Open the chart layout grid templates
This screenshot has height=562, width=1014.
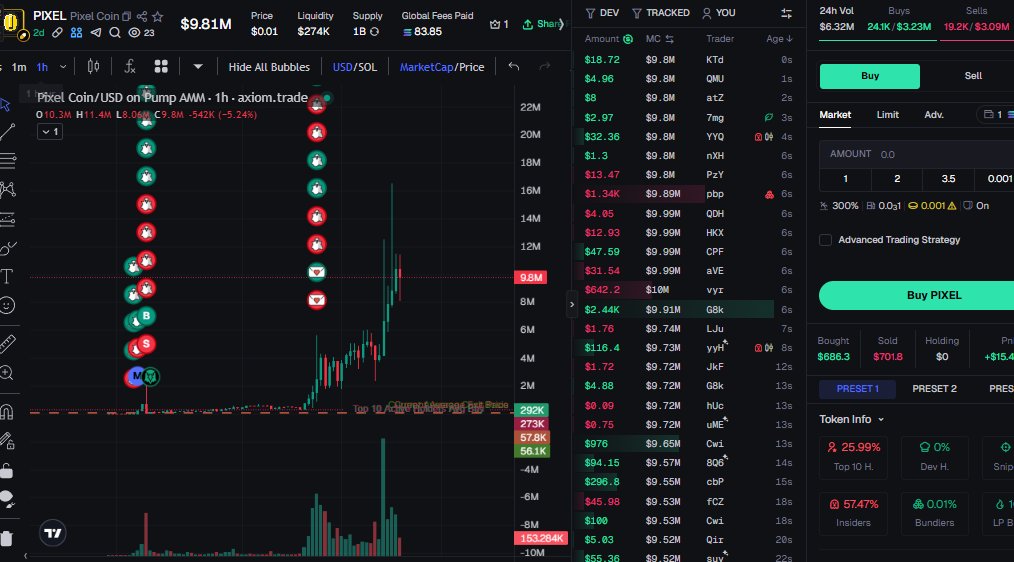click(x=161, y=67)
